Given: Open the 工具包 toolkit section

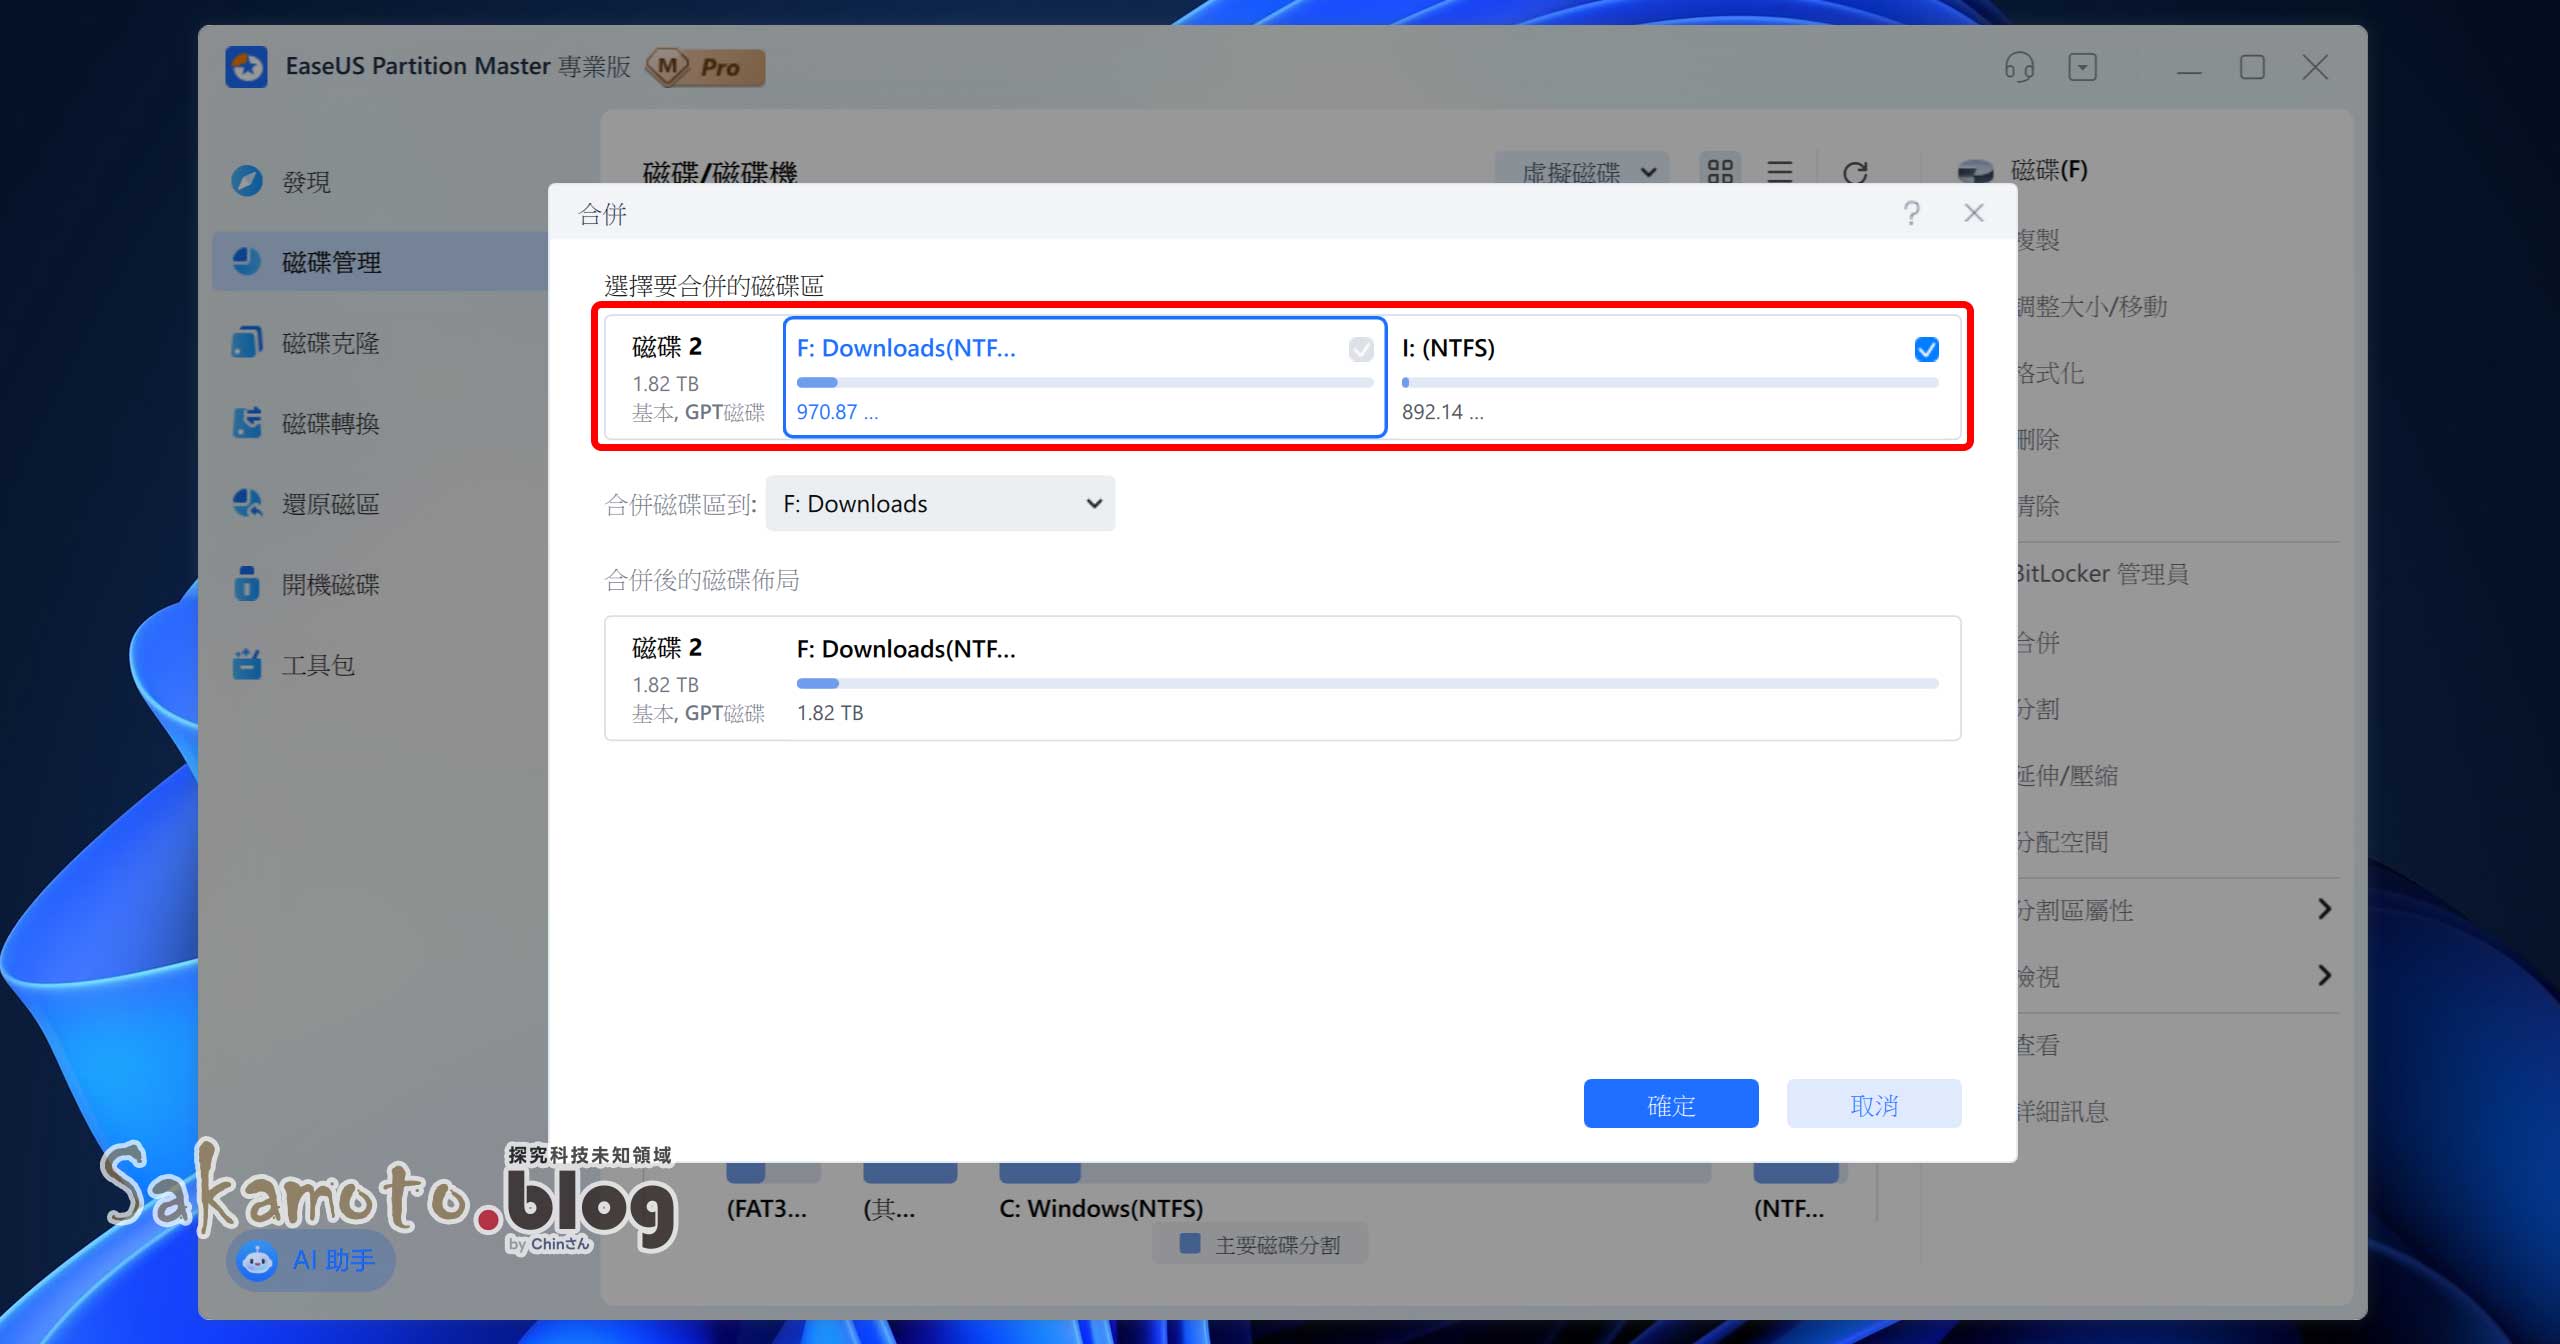Looking at the screenshot, I should click(318, 664).
